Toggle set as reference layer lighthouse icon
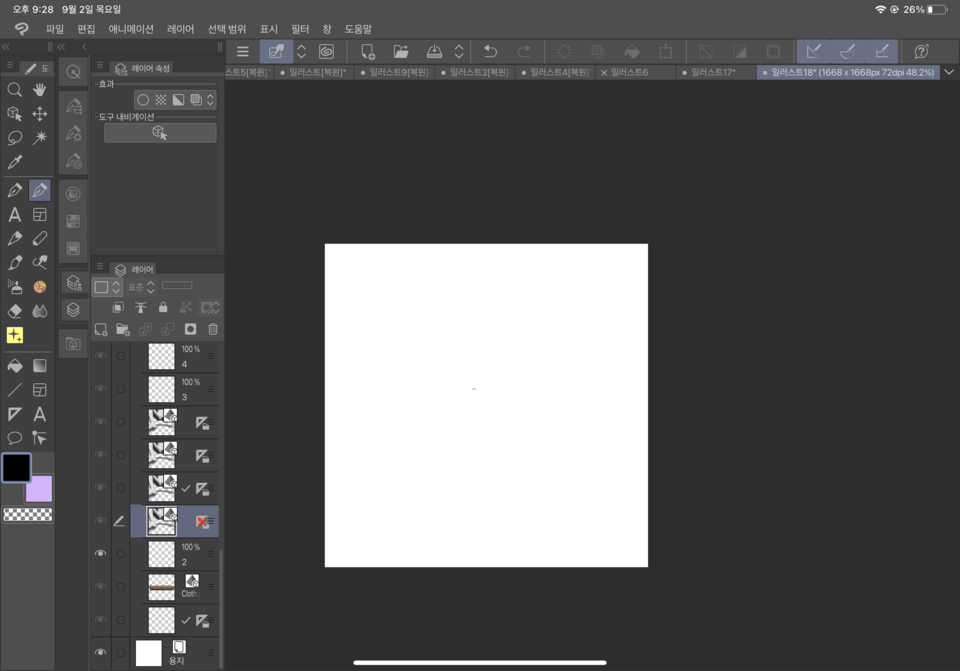 coord(141,307)
